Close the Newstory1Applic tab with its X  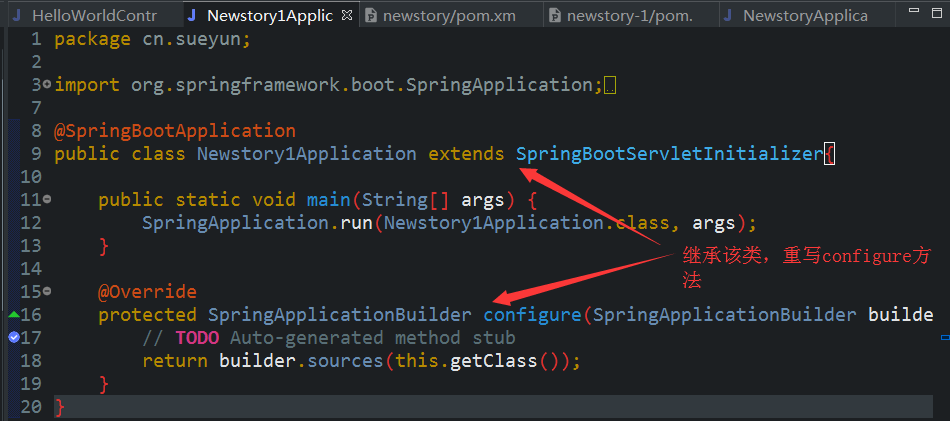point(347,15)
